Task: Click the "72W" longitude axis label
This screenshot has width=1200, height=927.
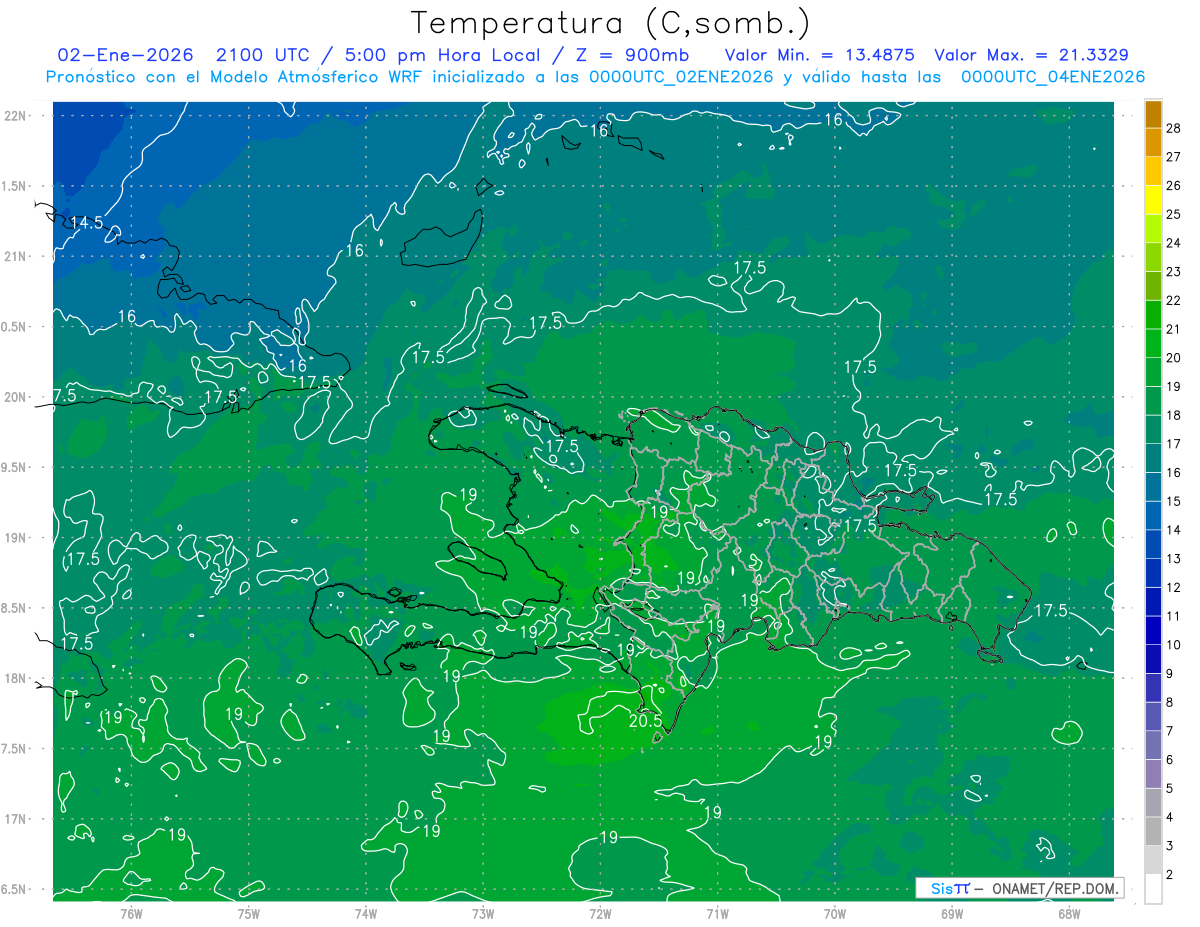Action: (600, 913)
